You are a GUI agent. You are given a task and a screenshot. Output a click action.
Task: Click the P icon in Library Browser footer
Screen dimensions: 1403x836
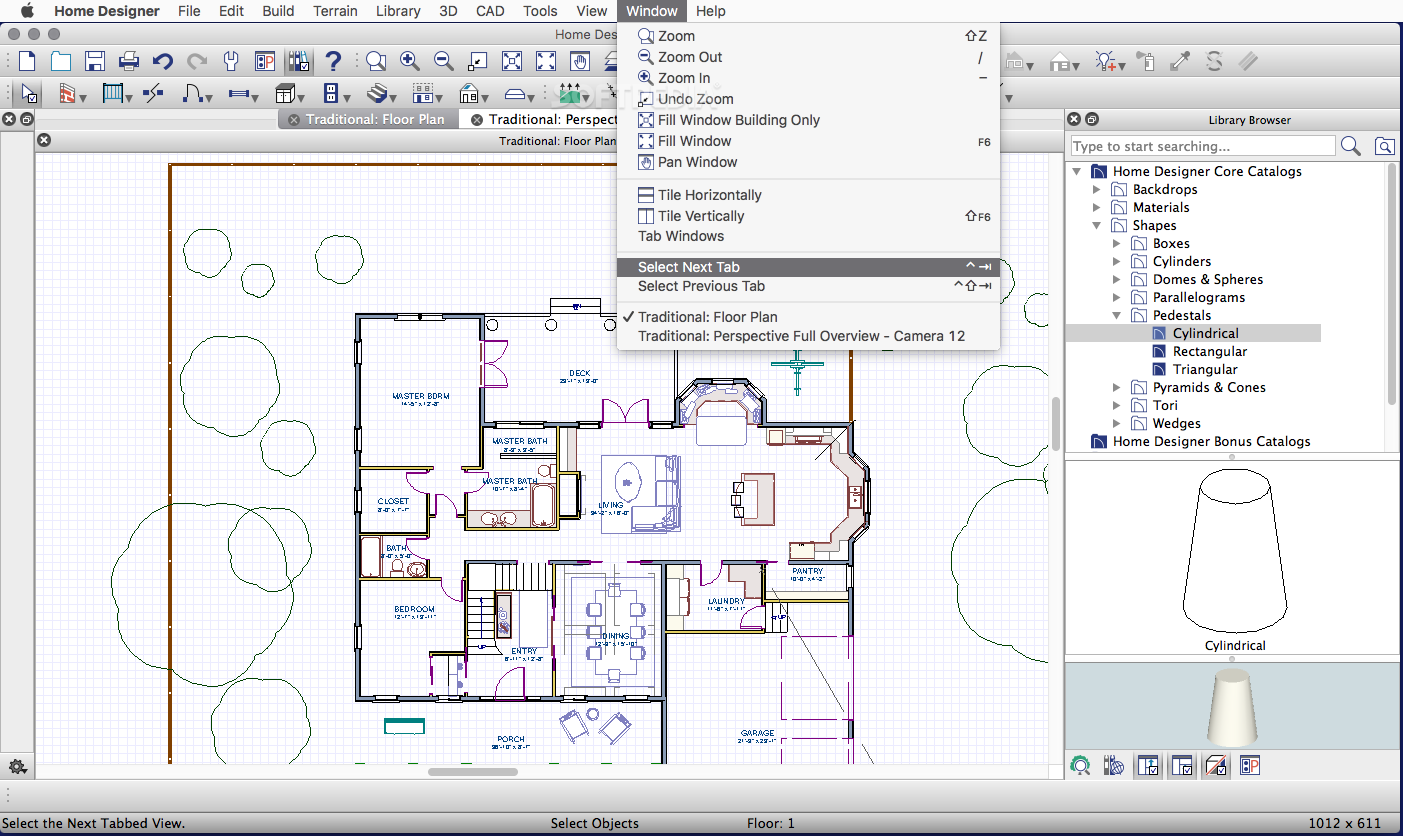click(x=1249, y=766)
